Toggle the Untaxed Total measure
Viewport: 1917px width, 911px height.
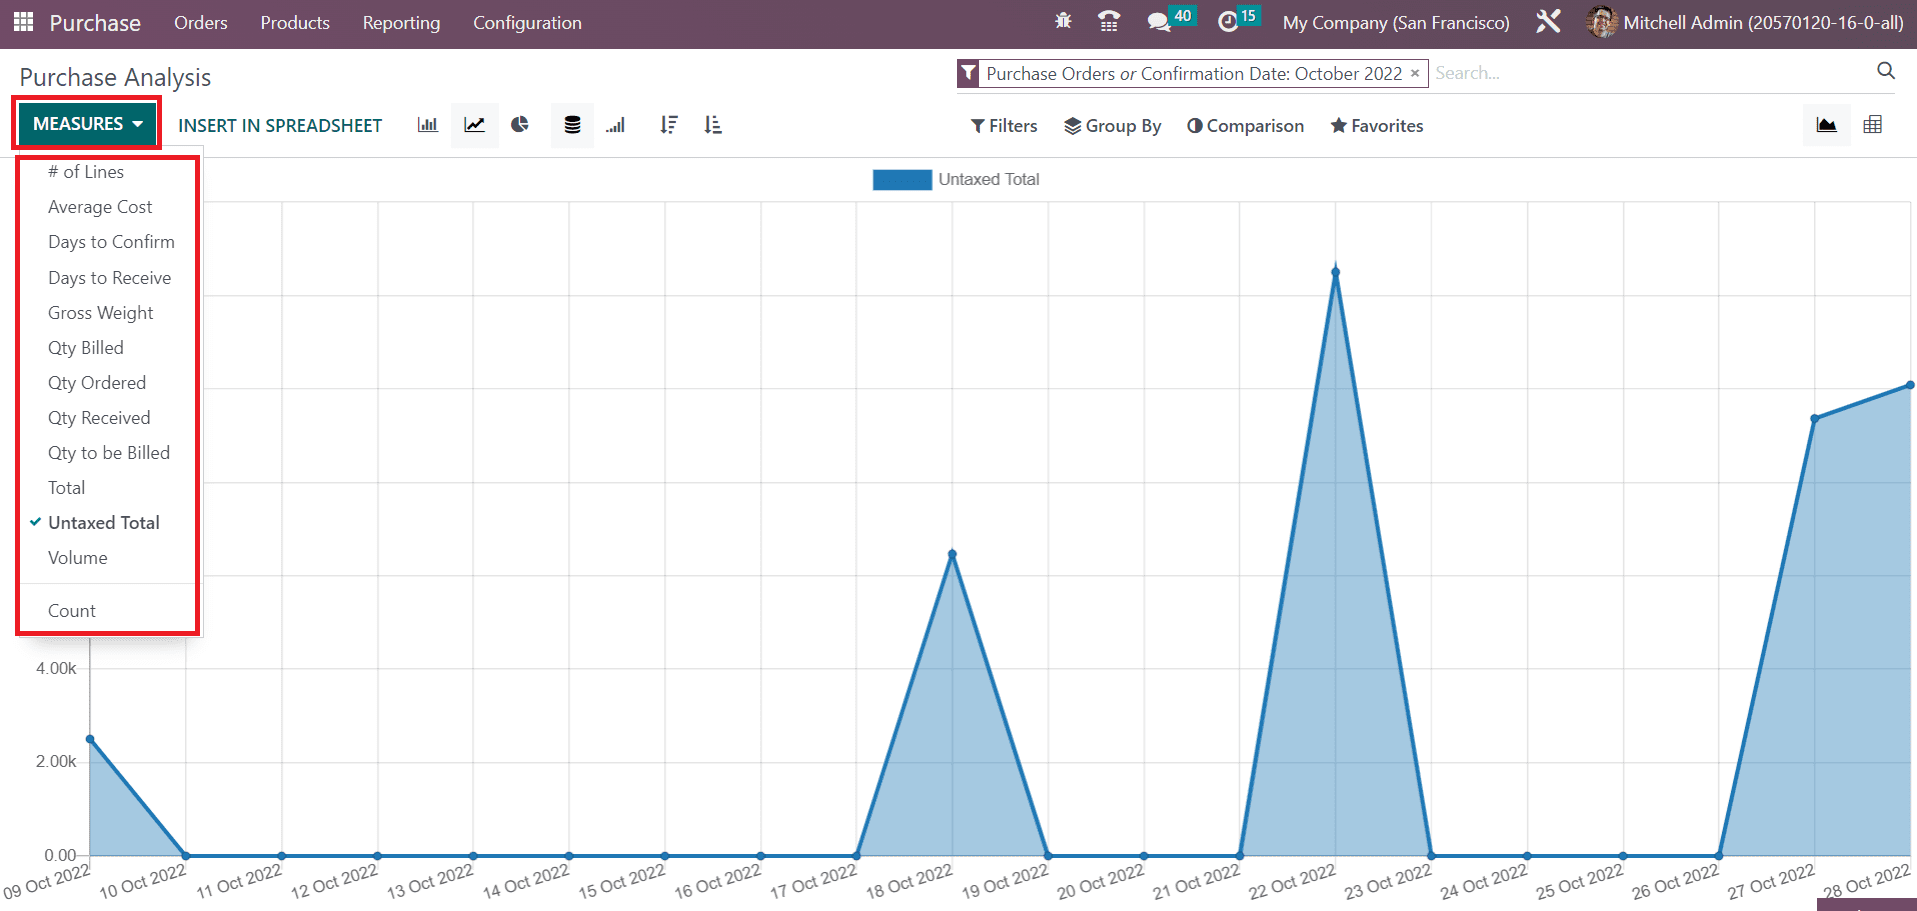click(104, 523)
